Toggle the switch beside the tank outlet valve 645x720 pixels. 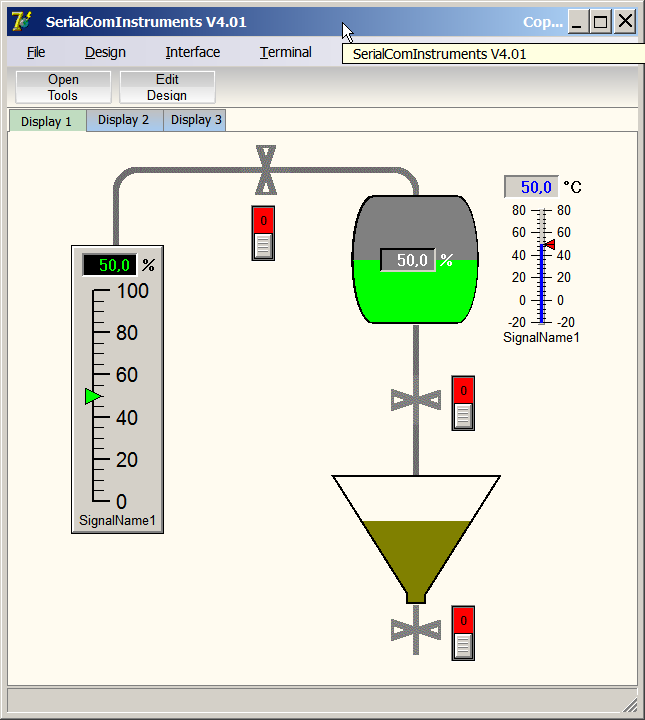tap(463, 403)
